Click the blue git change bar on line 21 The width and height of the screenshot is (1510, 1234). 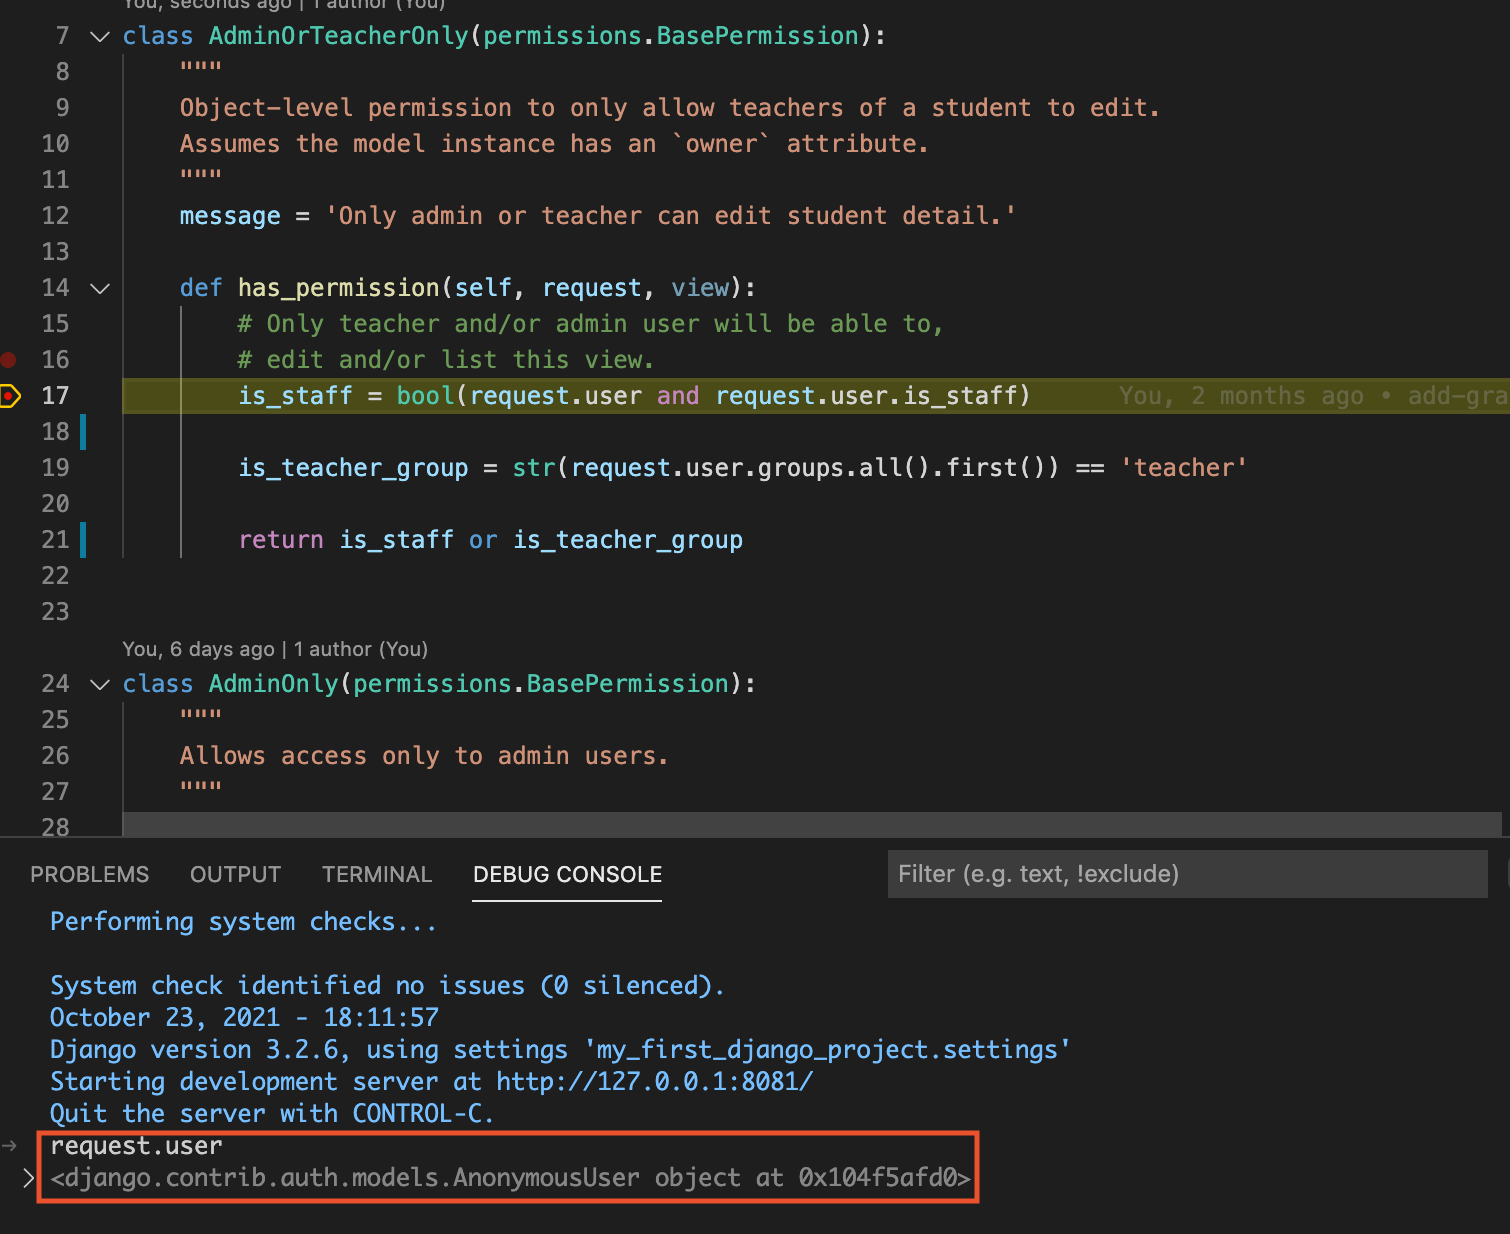[x=83, y=540]
